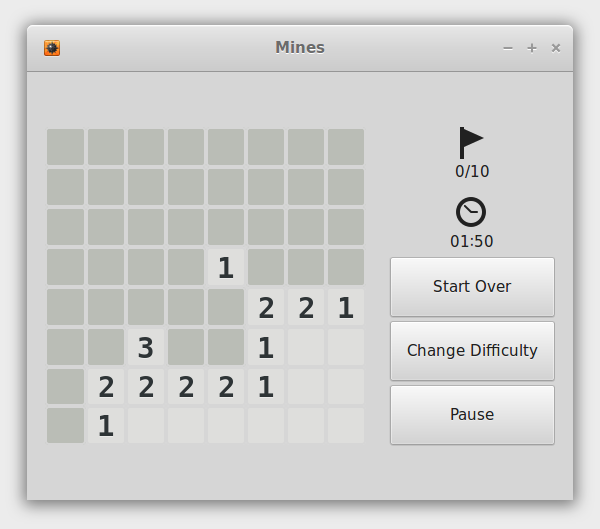Click the empty revealed bottom-right corner tile
Screen dimensions: 600x529
(x=346, y=425)
